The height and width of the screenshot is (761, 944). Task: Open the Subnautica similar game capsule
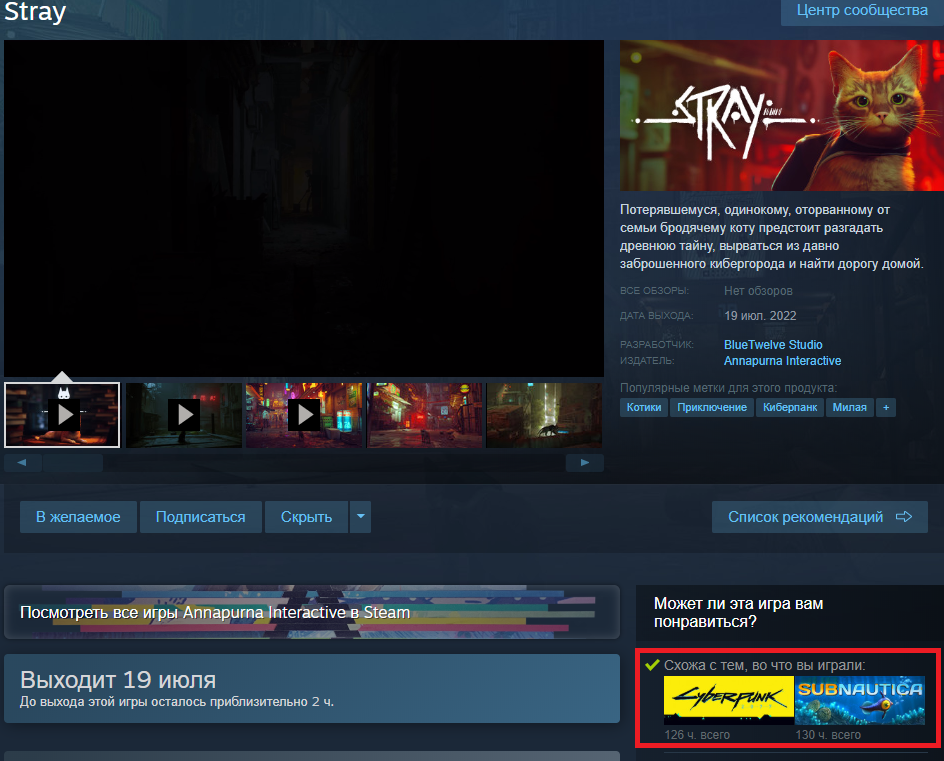(x=860, y=700)
